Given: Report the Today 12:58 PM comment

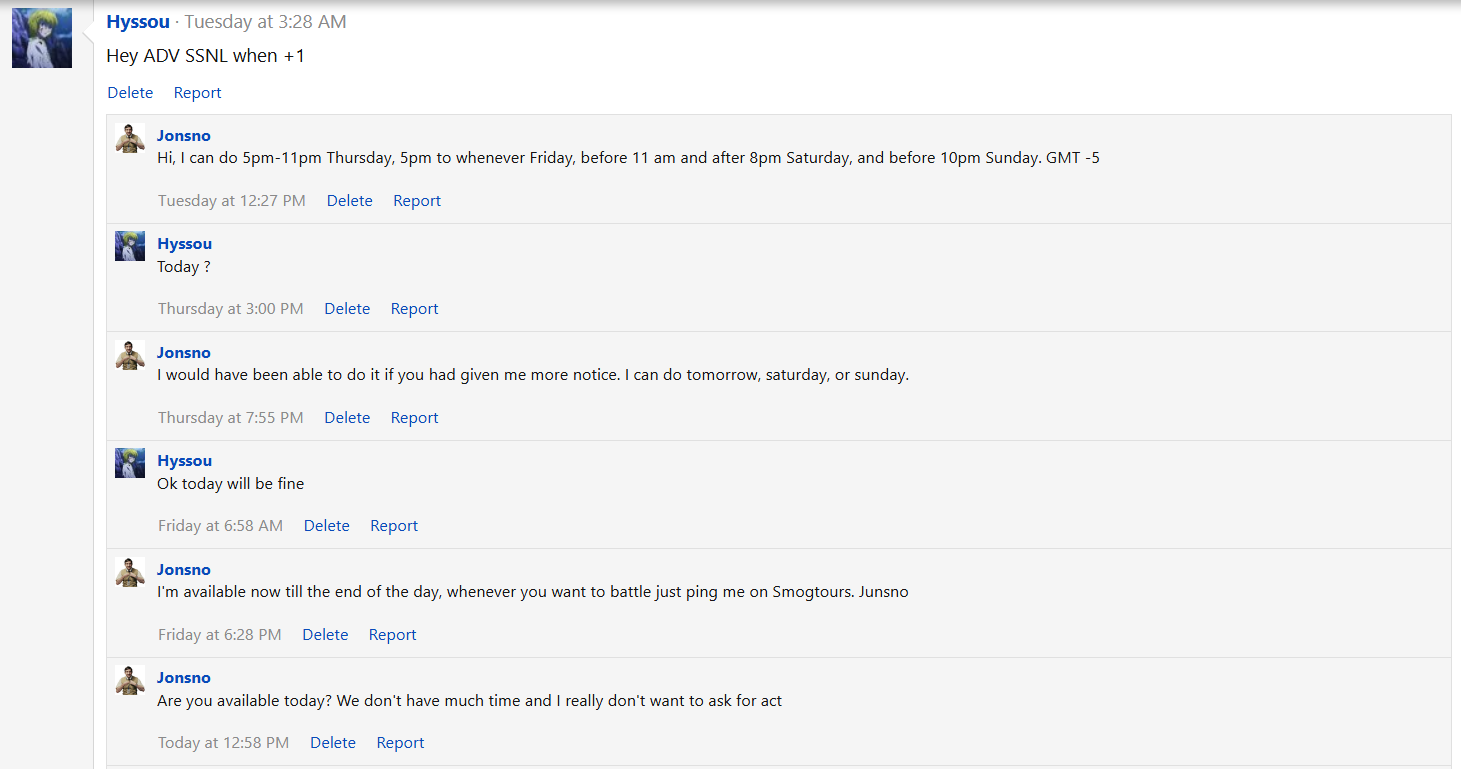Looking at the screenshot, I should 400,743.
